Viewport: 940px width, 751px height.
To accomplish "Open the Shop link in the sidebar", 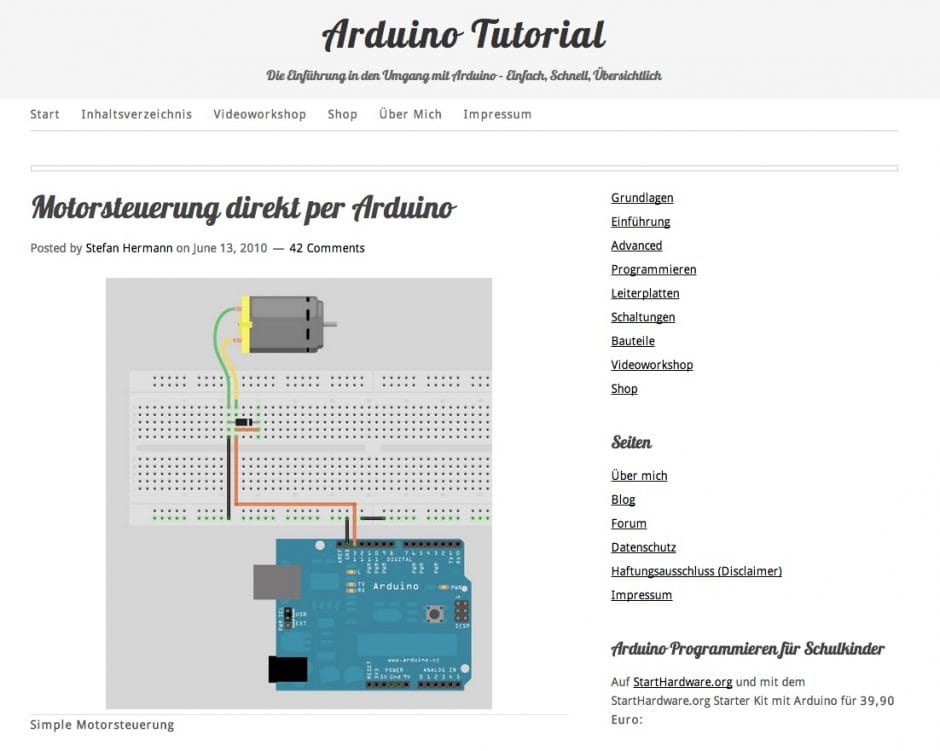I will tap(624, 389).
